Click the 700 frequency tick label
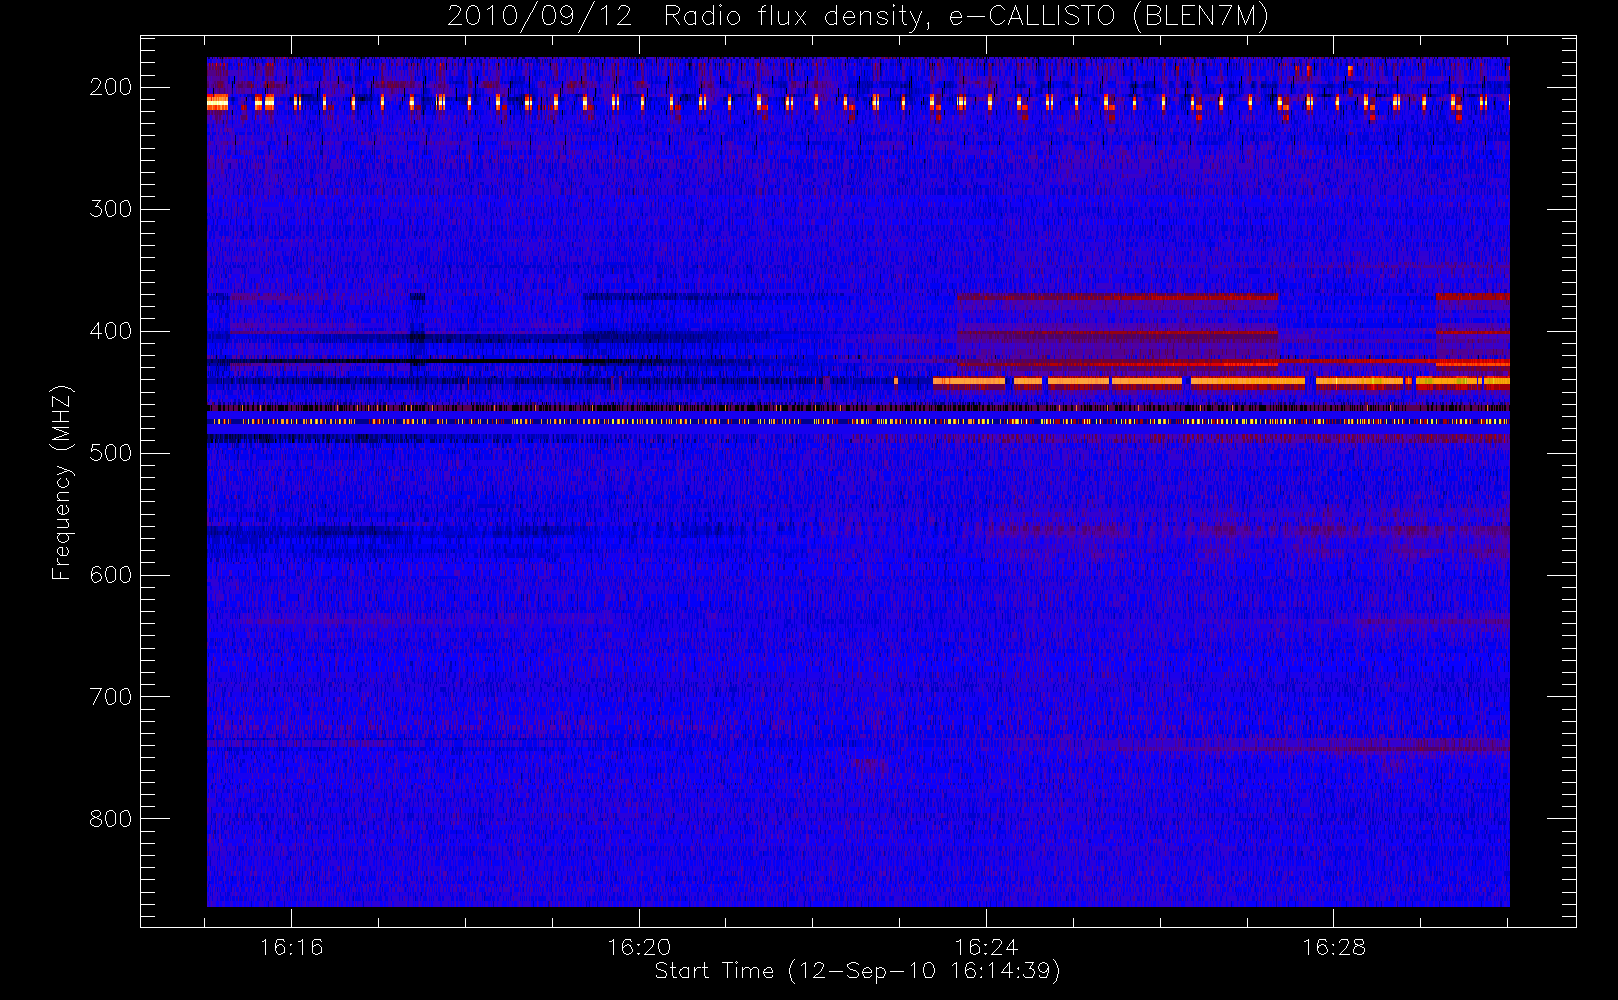The height and width of the screenshot is (1000, 1618). (x=111, y=697)
